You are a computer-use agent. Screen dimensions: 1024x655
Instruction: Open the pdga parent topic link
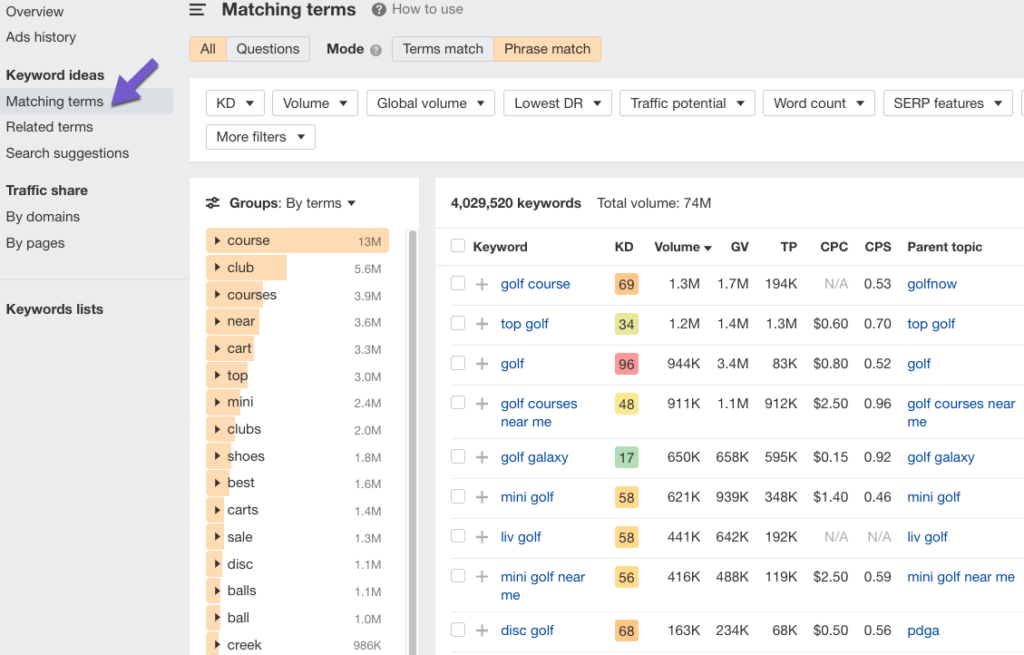coord(923,631)
